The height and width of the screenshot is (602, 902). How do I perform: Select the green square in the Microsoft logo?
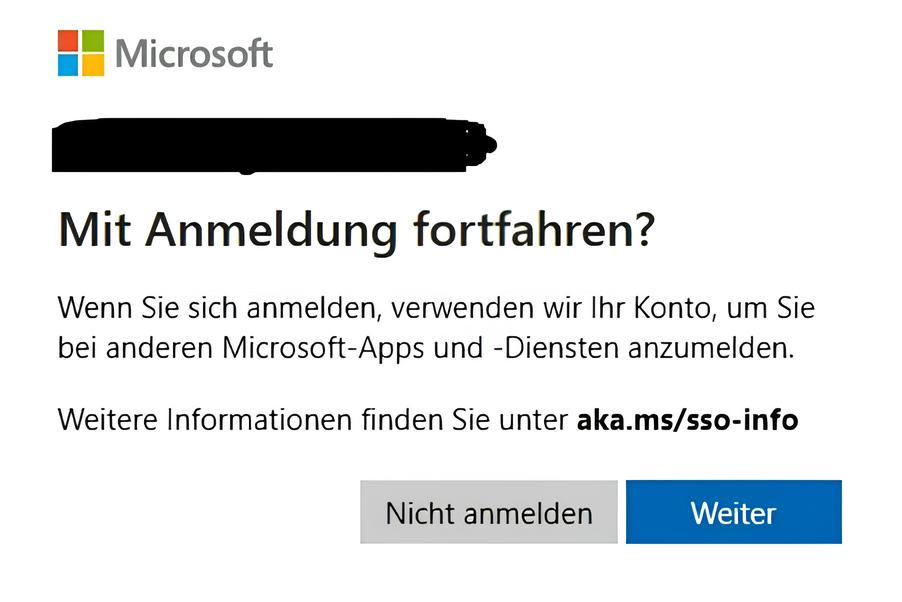(92, 38)
